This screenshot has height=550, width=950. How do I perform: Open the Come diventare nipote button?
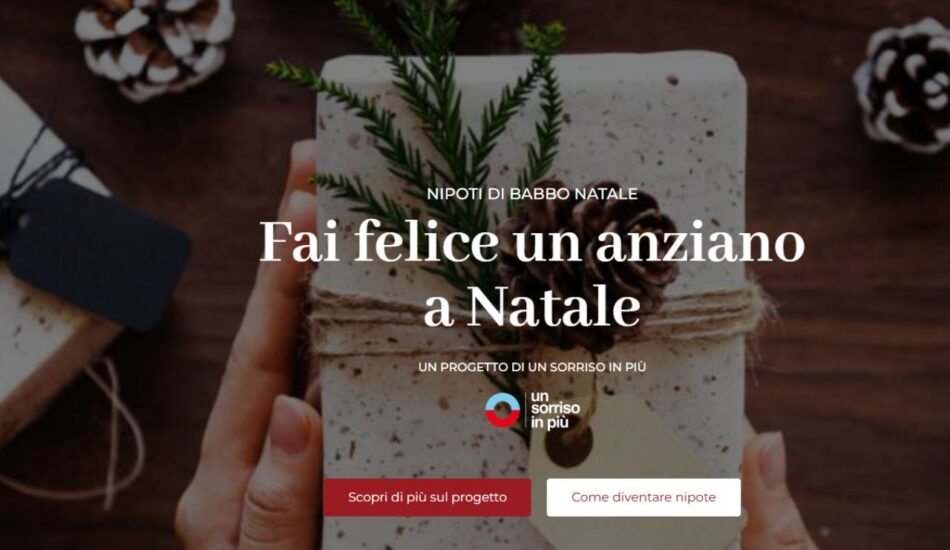[x=643, y=497]
